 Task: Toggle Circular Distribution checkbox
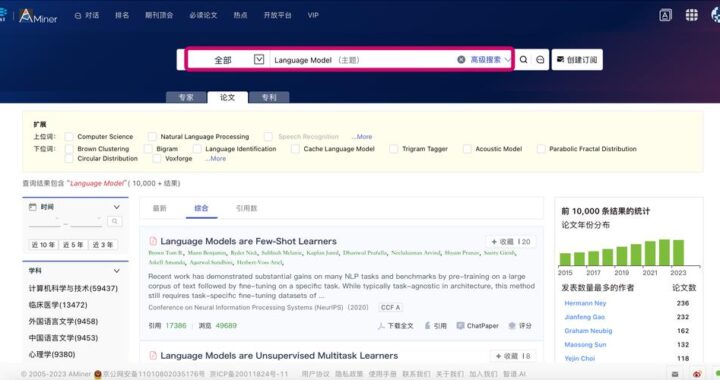click(x=69, y=158)
